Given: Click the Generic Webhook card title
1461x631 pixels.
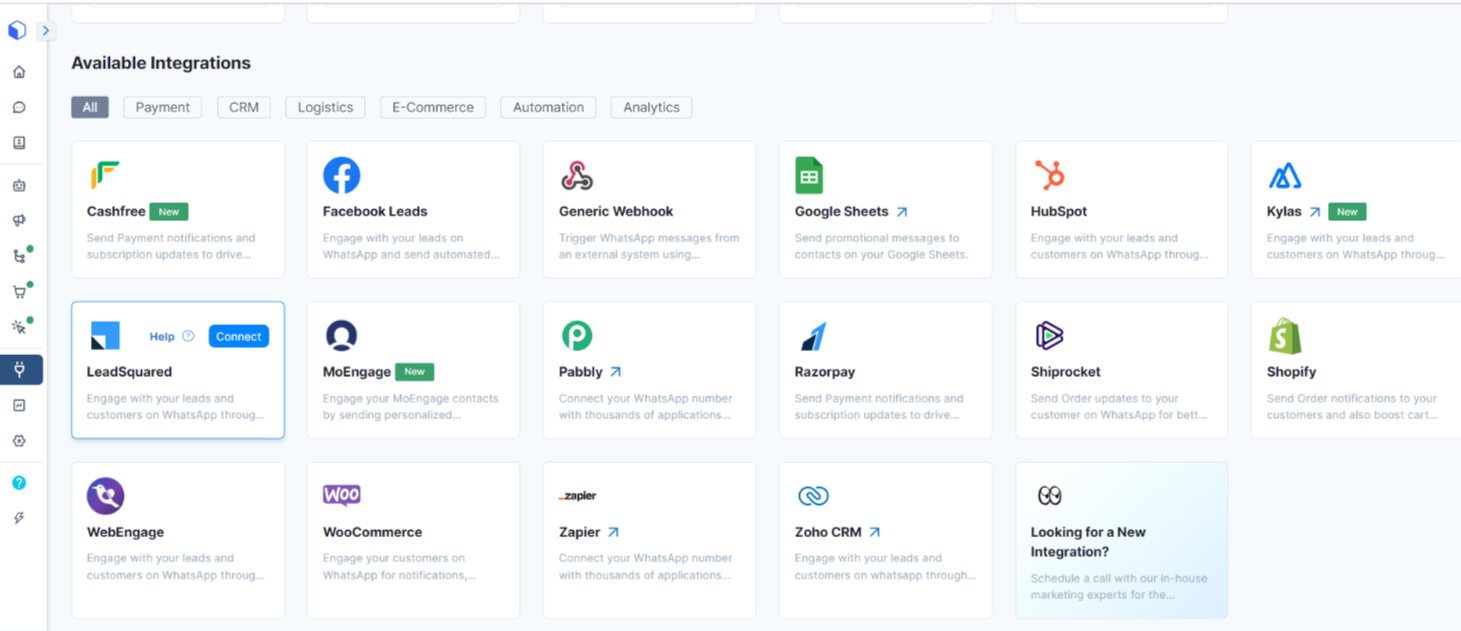Looking at the screenshot, I should pos(616,212).
